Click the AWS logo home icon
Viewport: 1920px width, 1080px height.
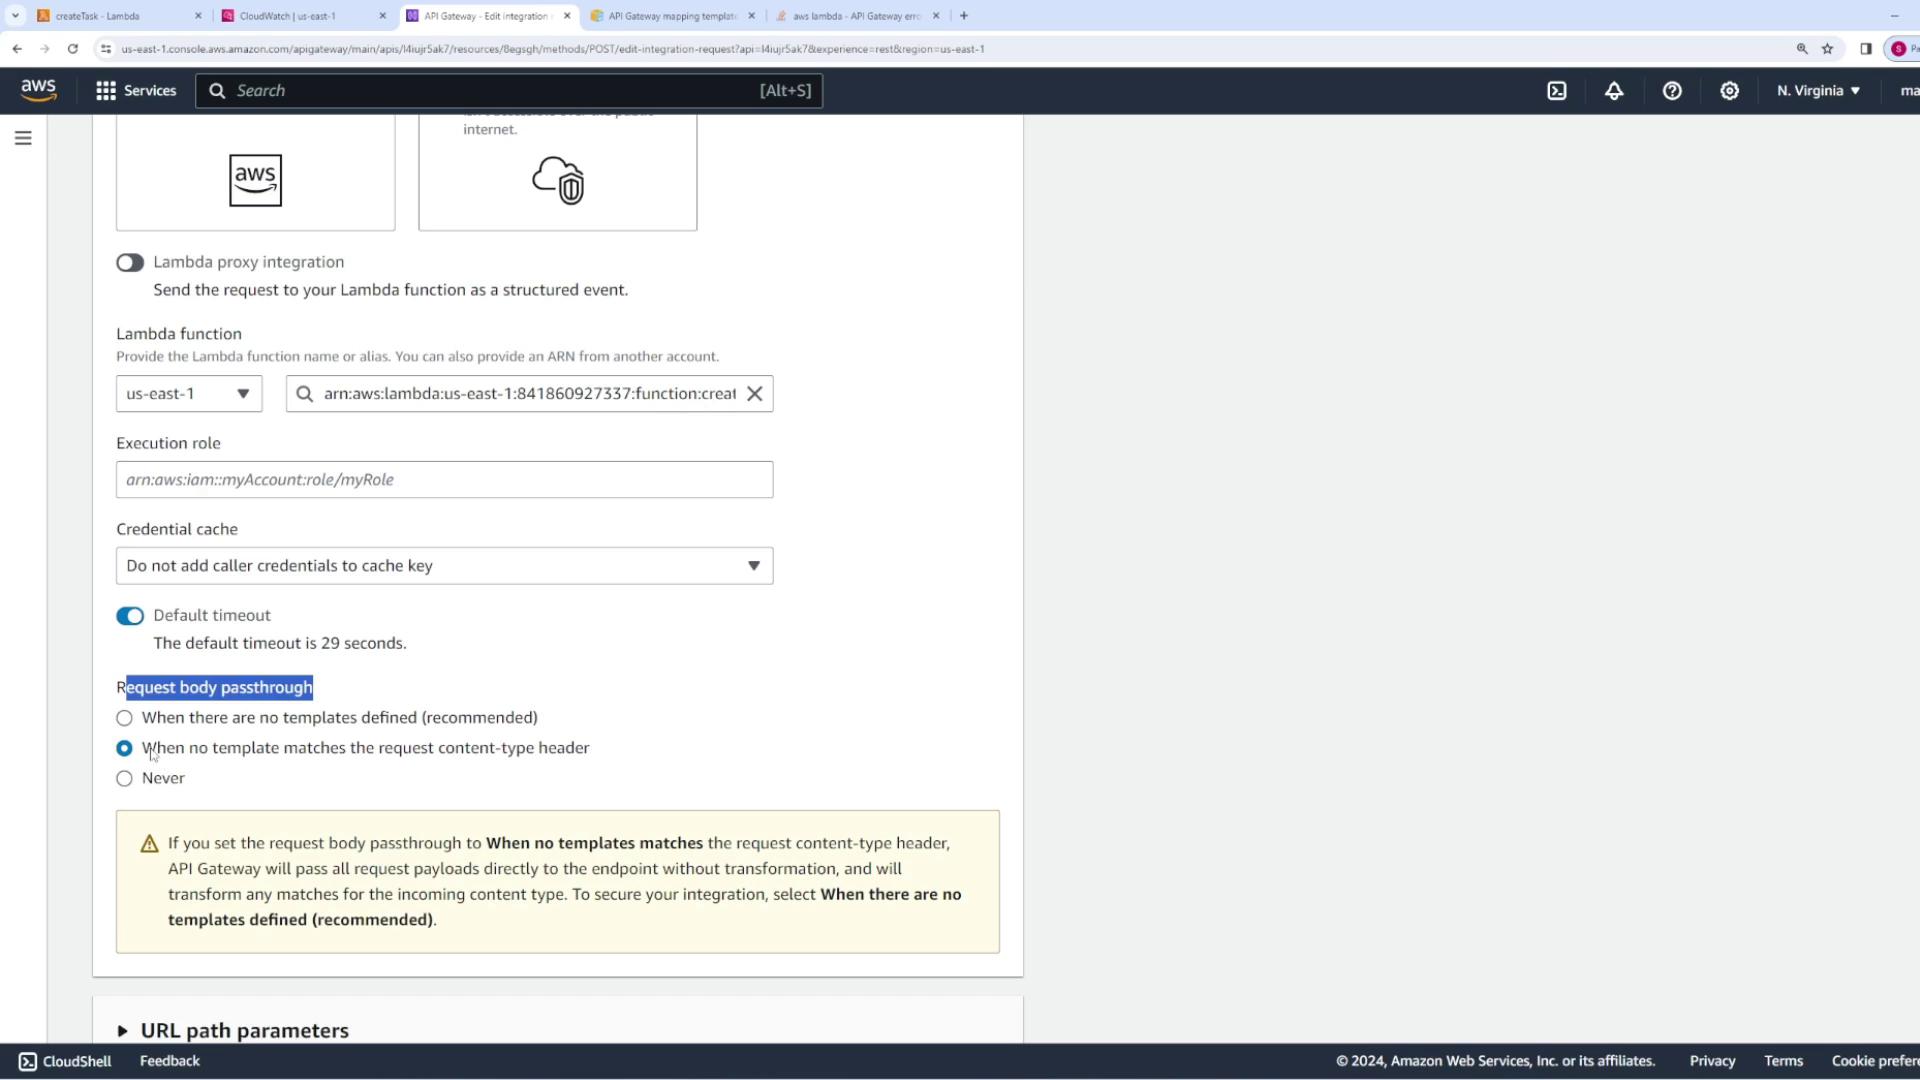(39, 90)
